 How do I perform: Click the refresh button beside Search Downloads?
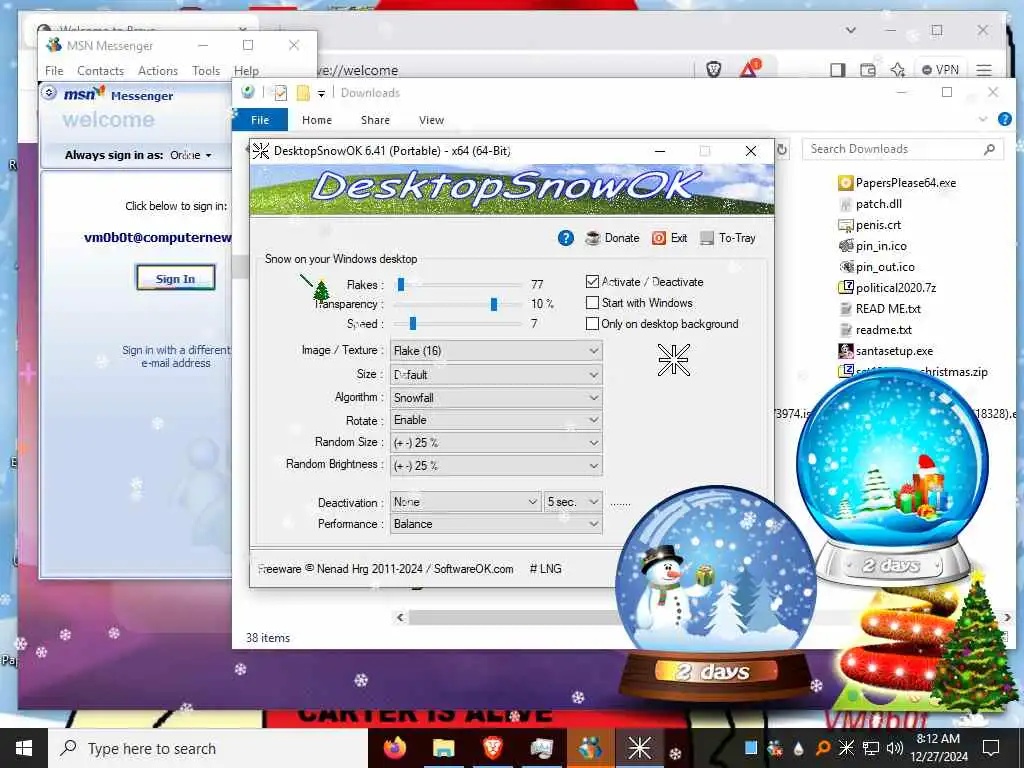(782, 150)
